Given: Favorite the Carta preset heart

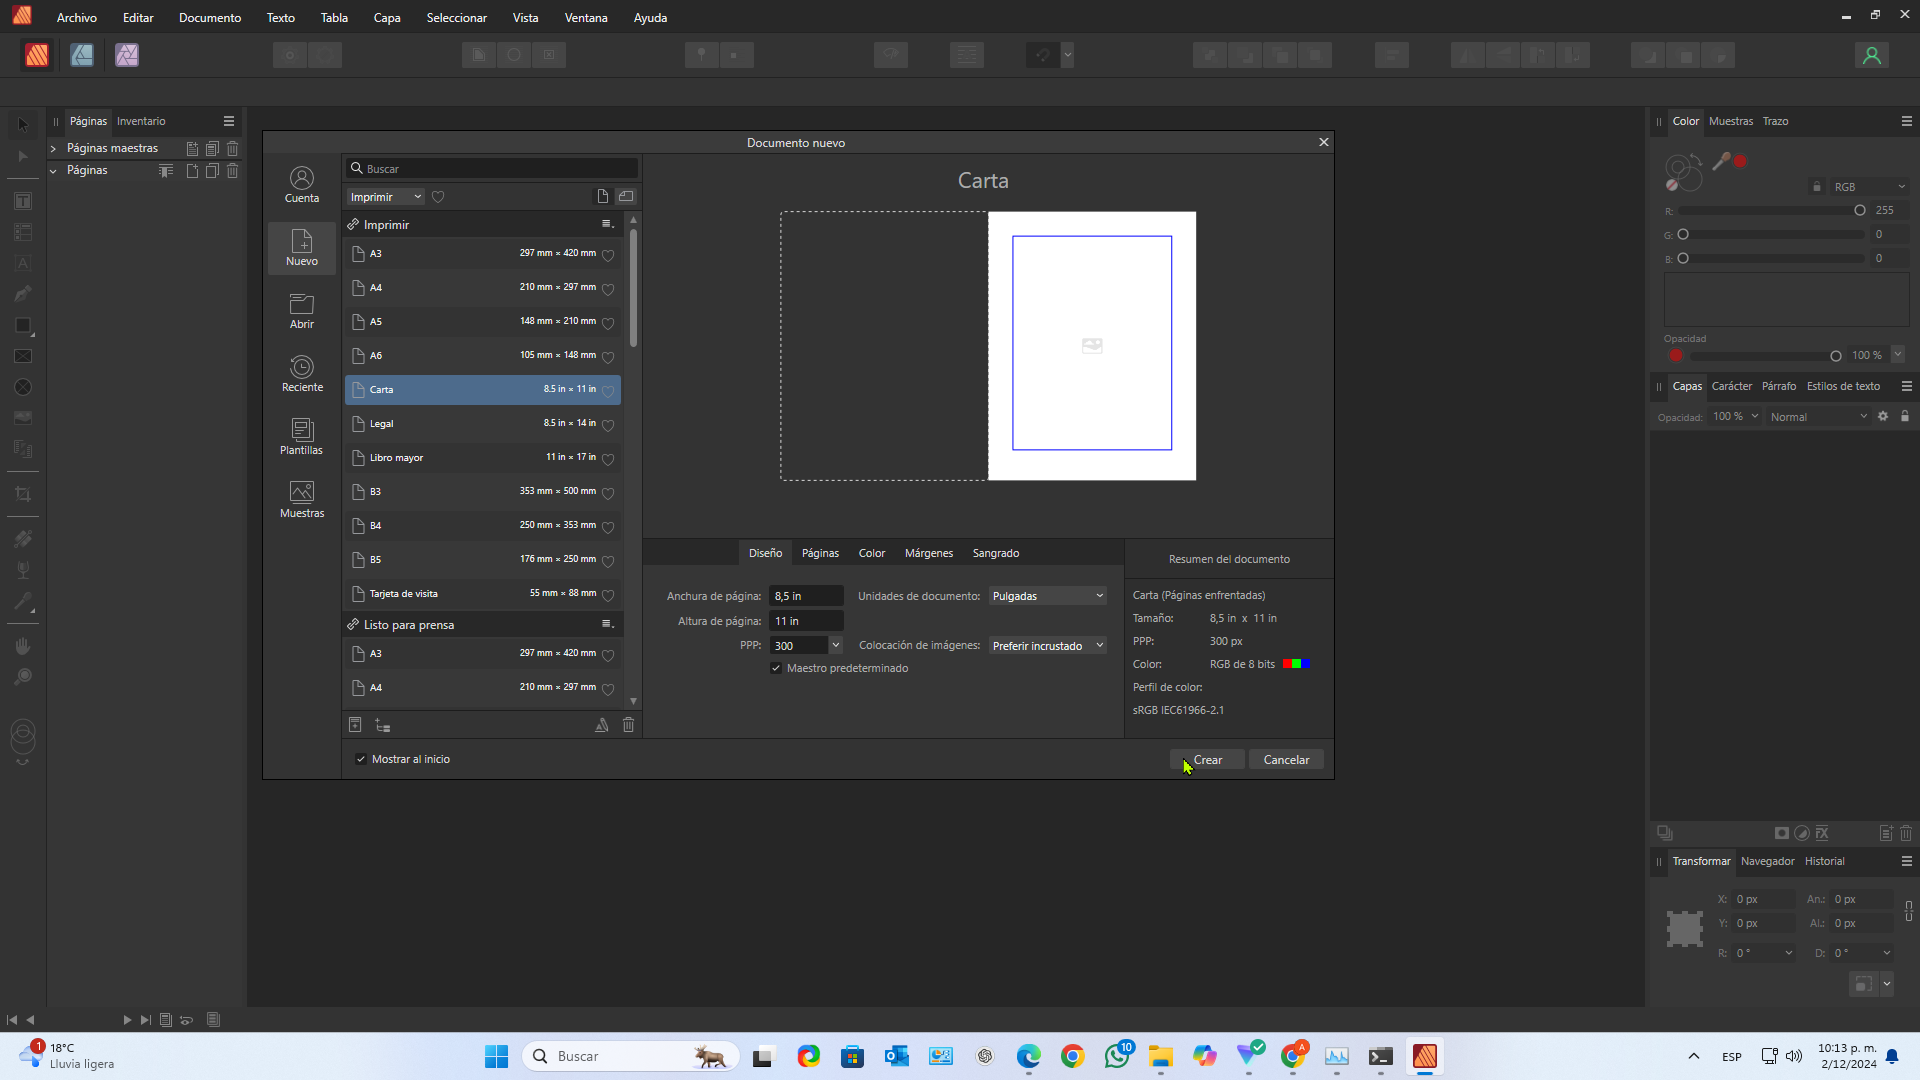Looking at the screenshot, I should (608, 391).
